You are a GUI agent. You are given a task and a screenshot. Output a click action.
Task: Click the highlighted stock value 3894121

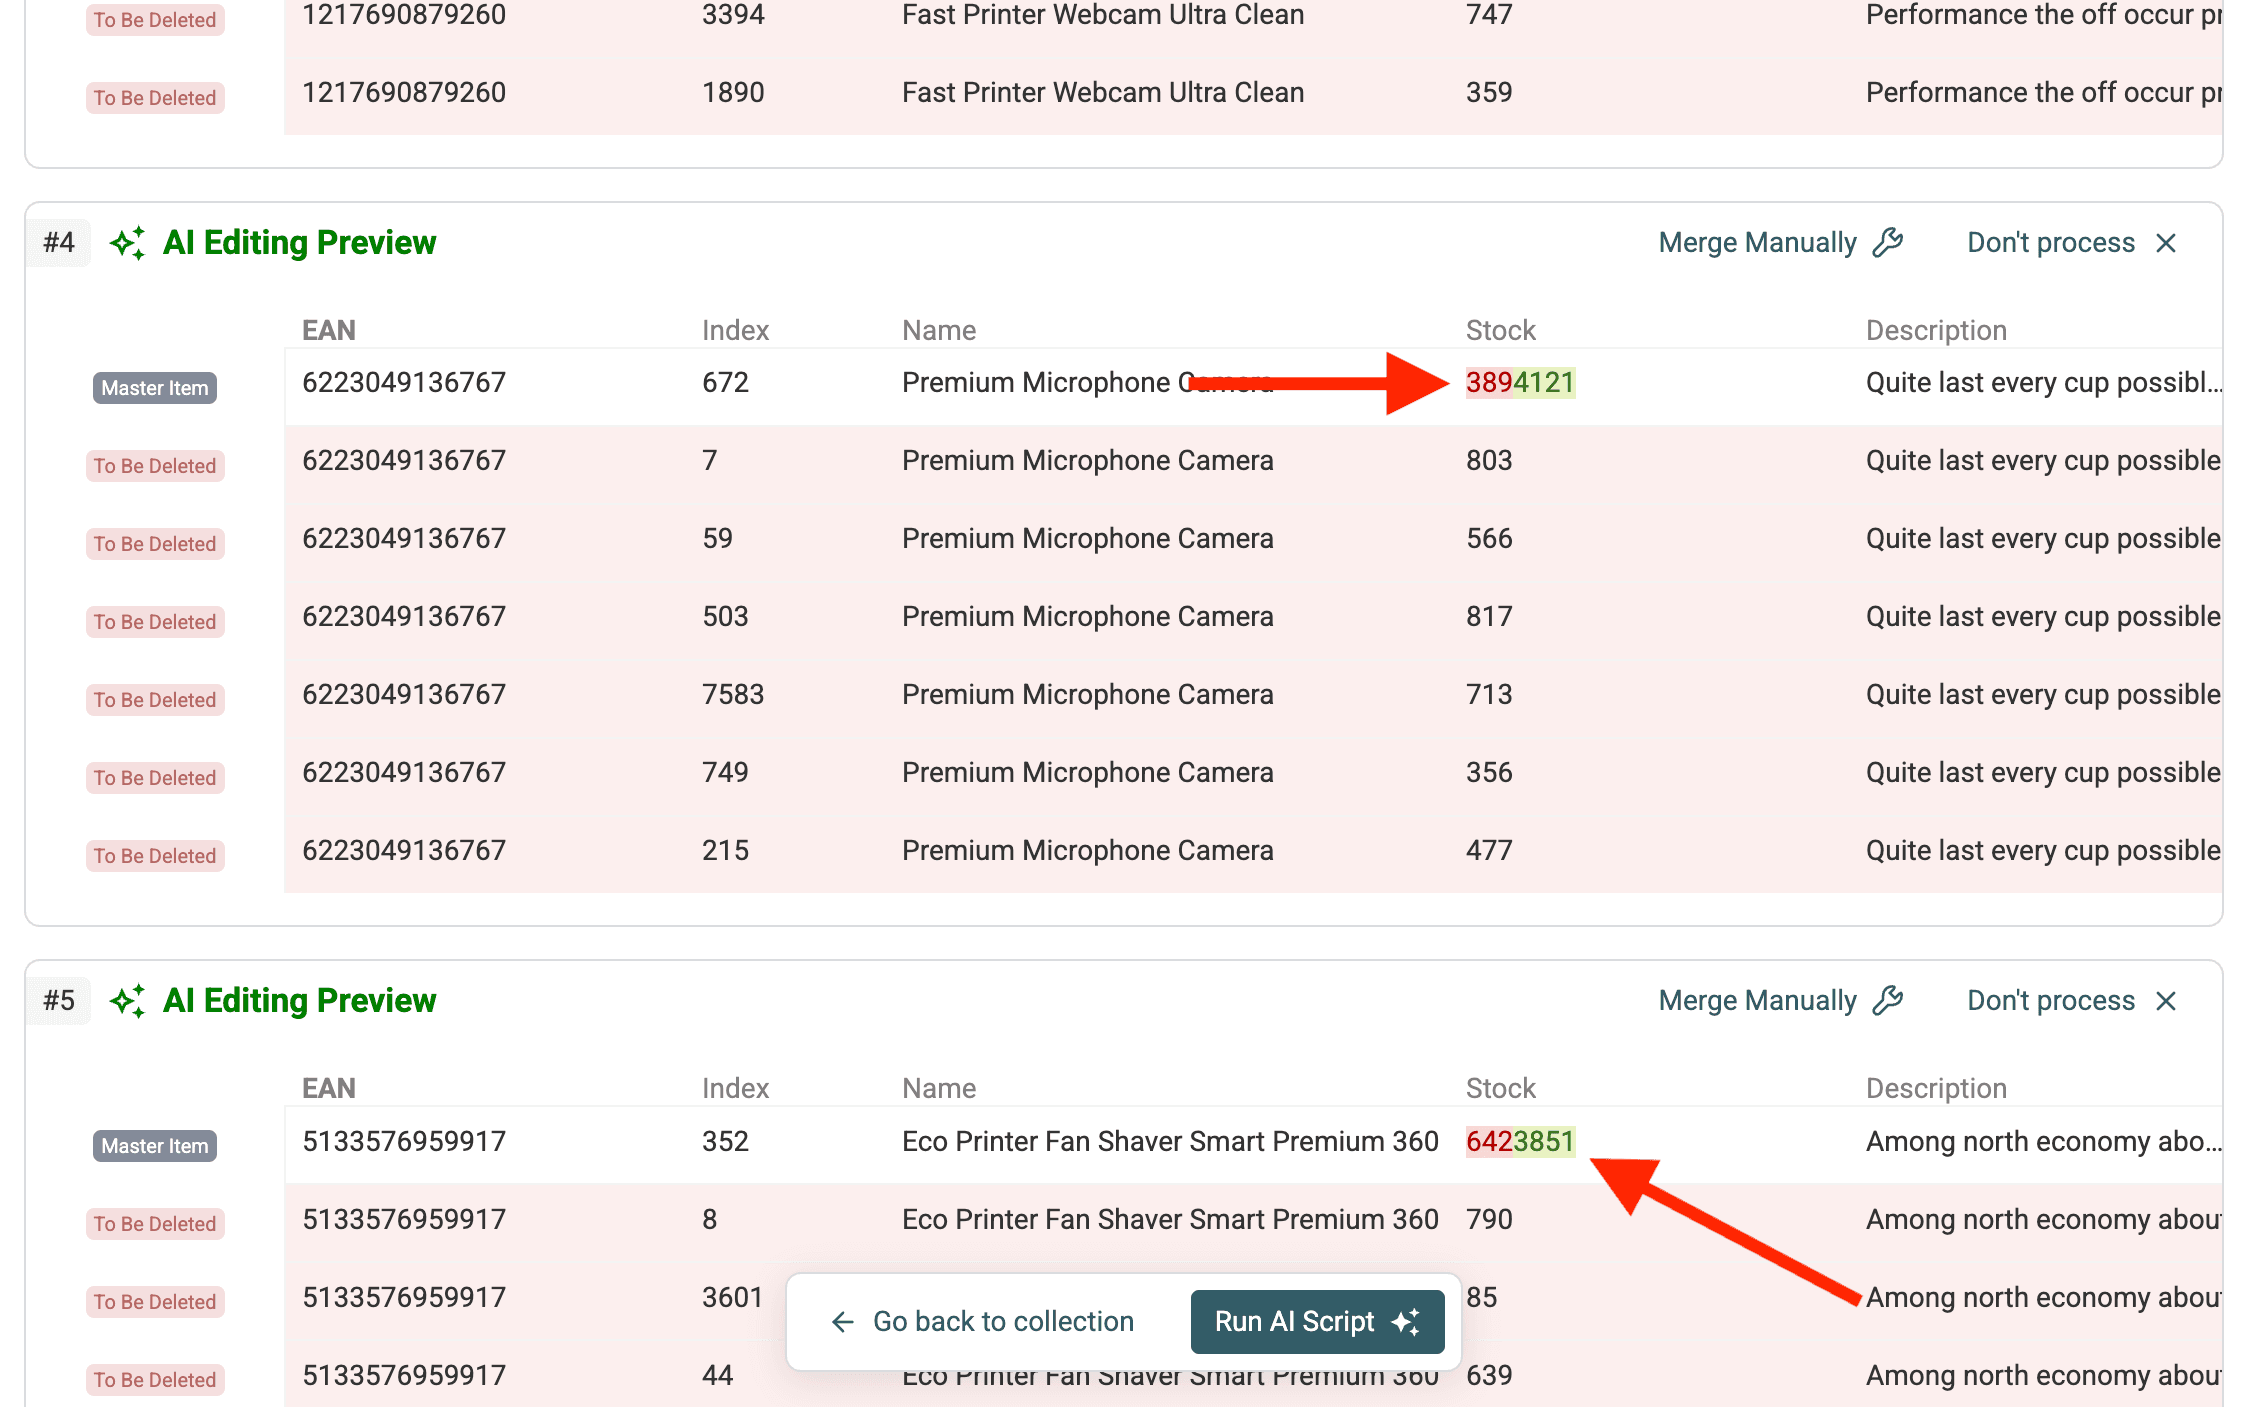point(1520,383)
